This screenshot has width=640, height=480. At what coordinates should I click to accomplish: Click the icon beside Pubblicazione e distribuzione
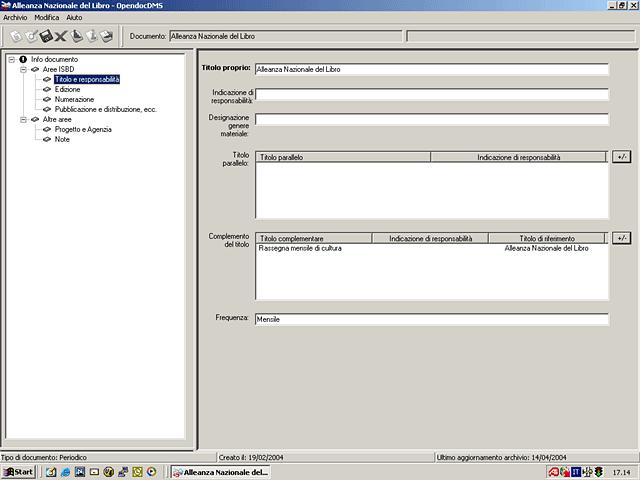point(47,109)
